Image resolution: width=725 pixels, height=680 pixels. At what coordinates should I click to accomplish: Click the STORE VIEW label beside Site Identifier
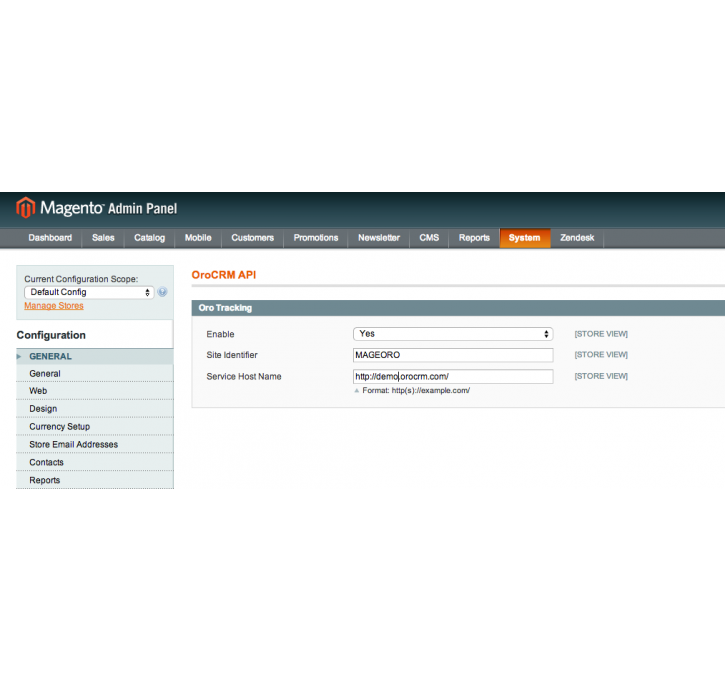(x=601, y=355)
